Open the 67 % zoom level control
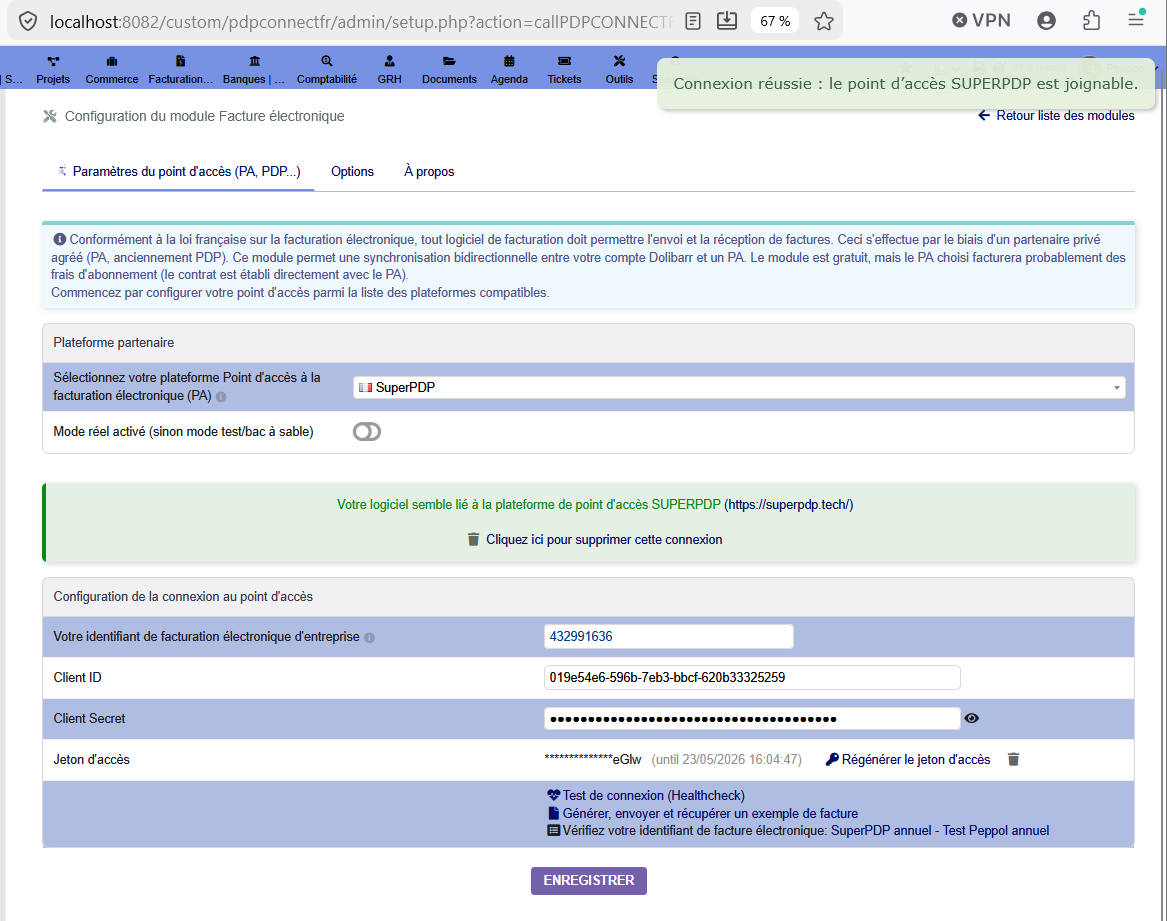This screenshot has width=1167, height=921. 775,22
